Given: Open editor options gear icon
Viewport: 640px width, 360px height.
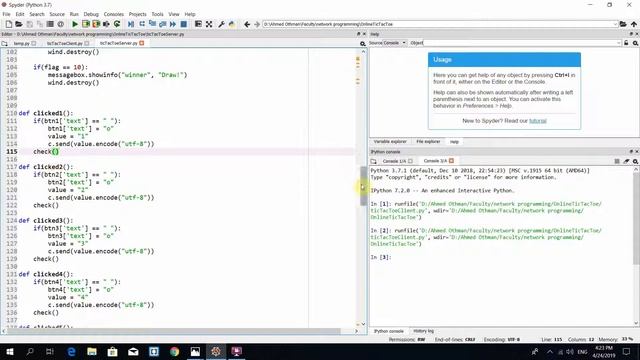Looking at the screenshot, I should click(x=362, y=43).
